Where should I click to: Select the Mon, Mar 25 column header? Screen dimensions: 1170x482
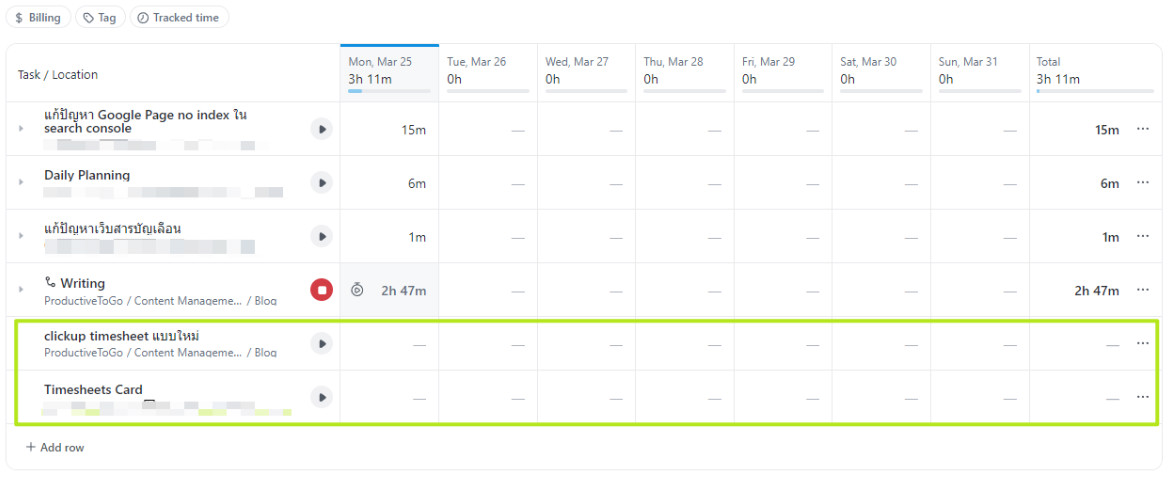(x=389, y=73)
